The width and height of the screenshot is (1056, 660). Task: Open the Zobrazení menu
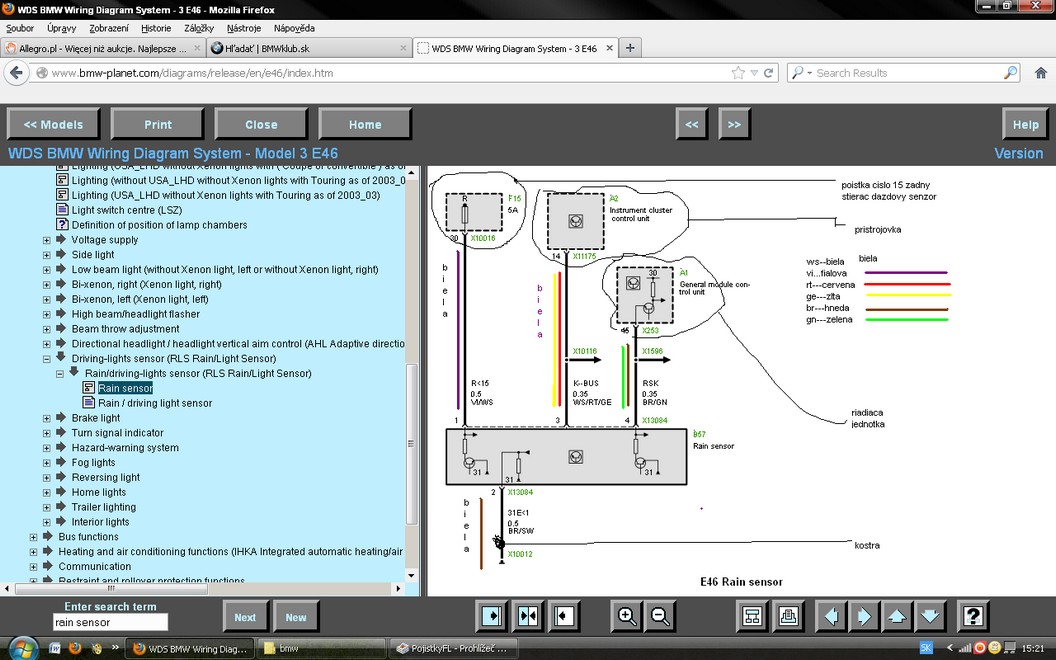[108, 28]
